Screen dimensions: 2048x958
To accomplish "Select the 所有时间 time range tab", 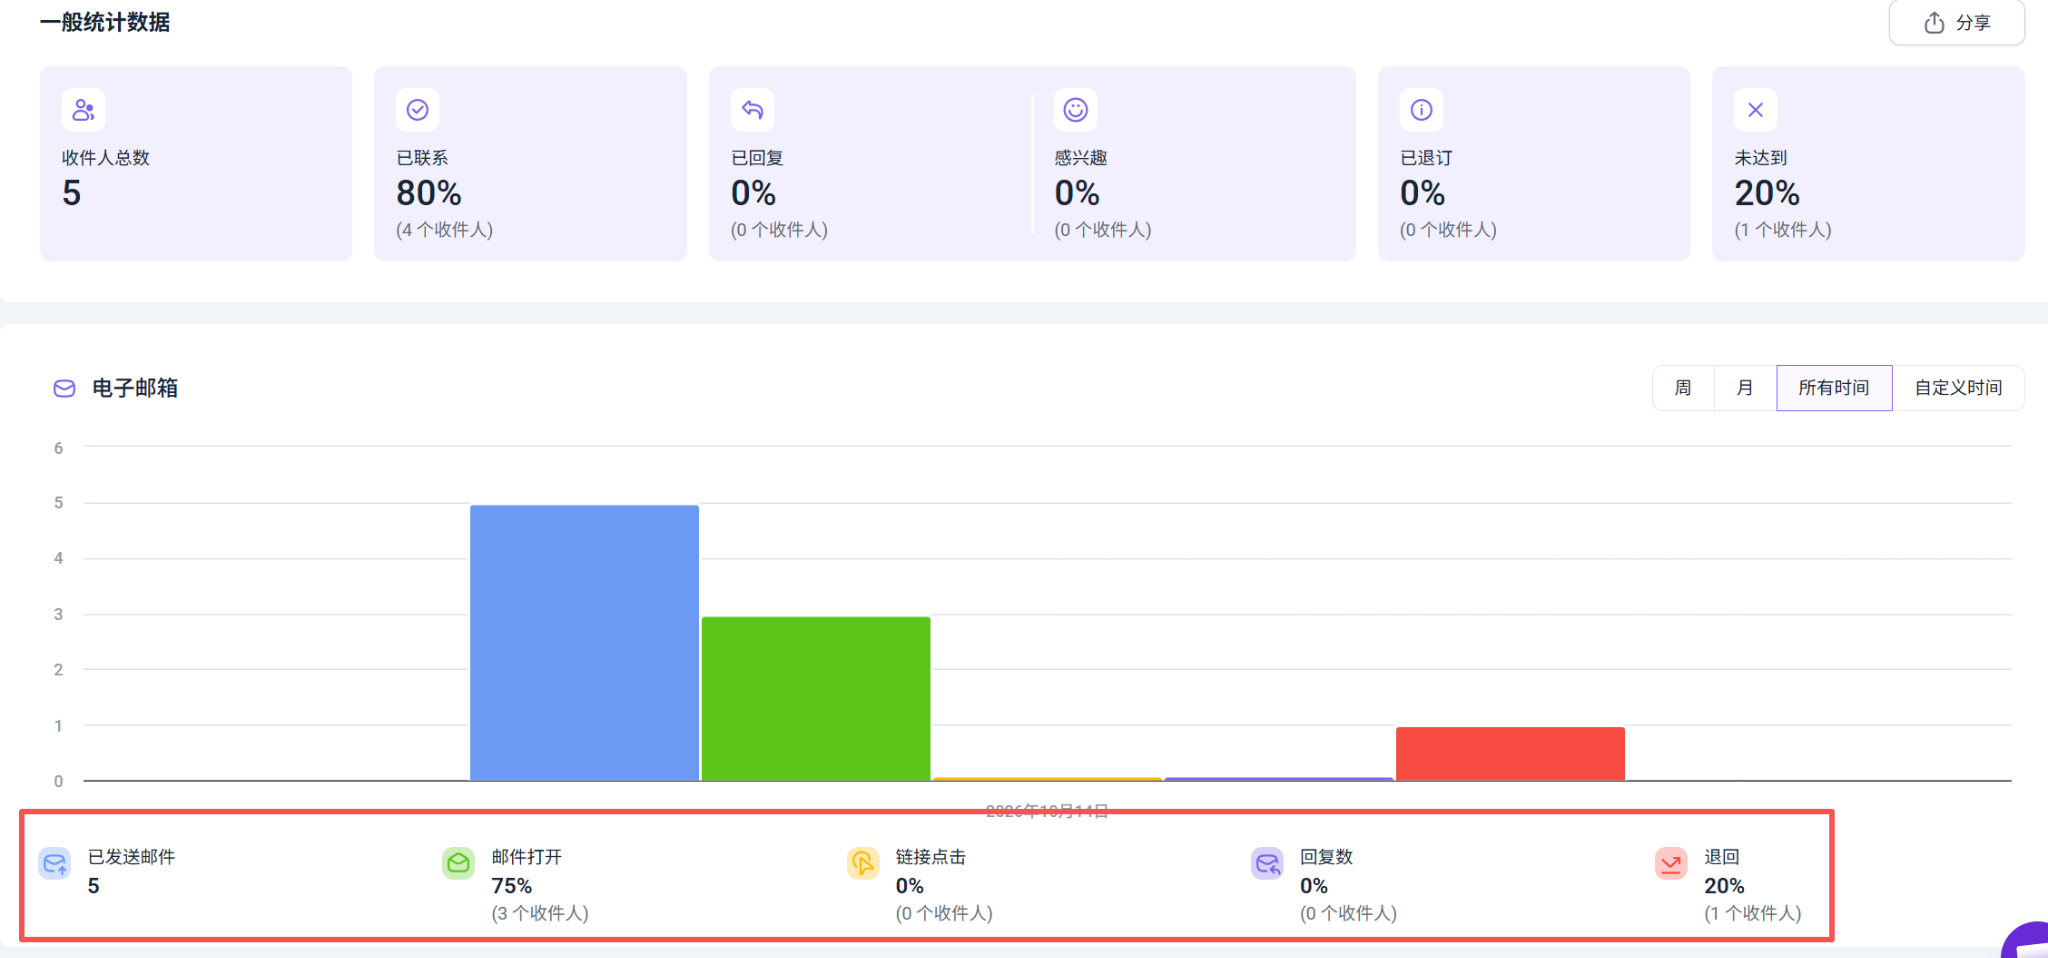I will (x=1834, y=388).
